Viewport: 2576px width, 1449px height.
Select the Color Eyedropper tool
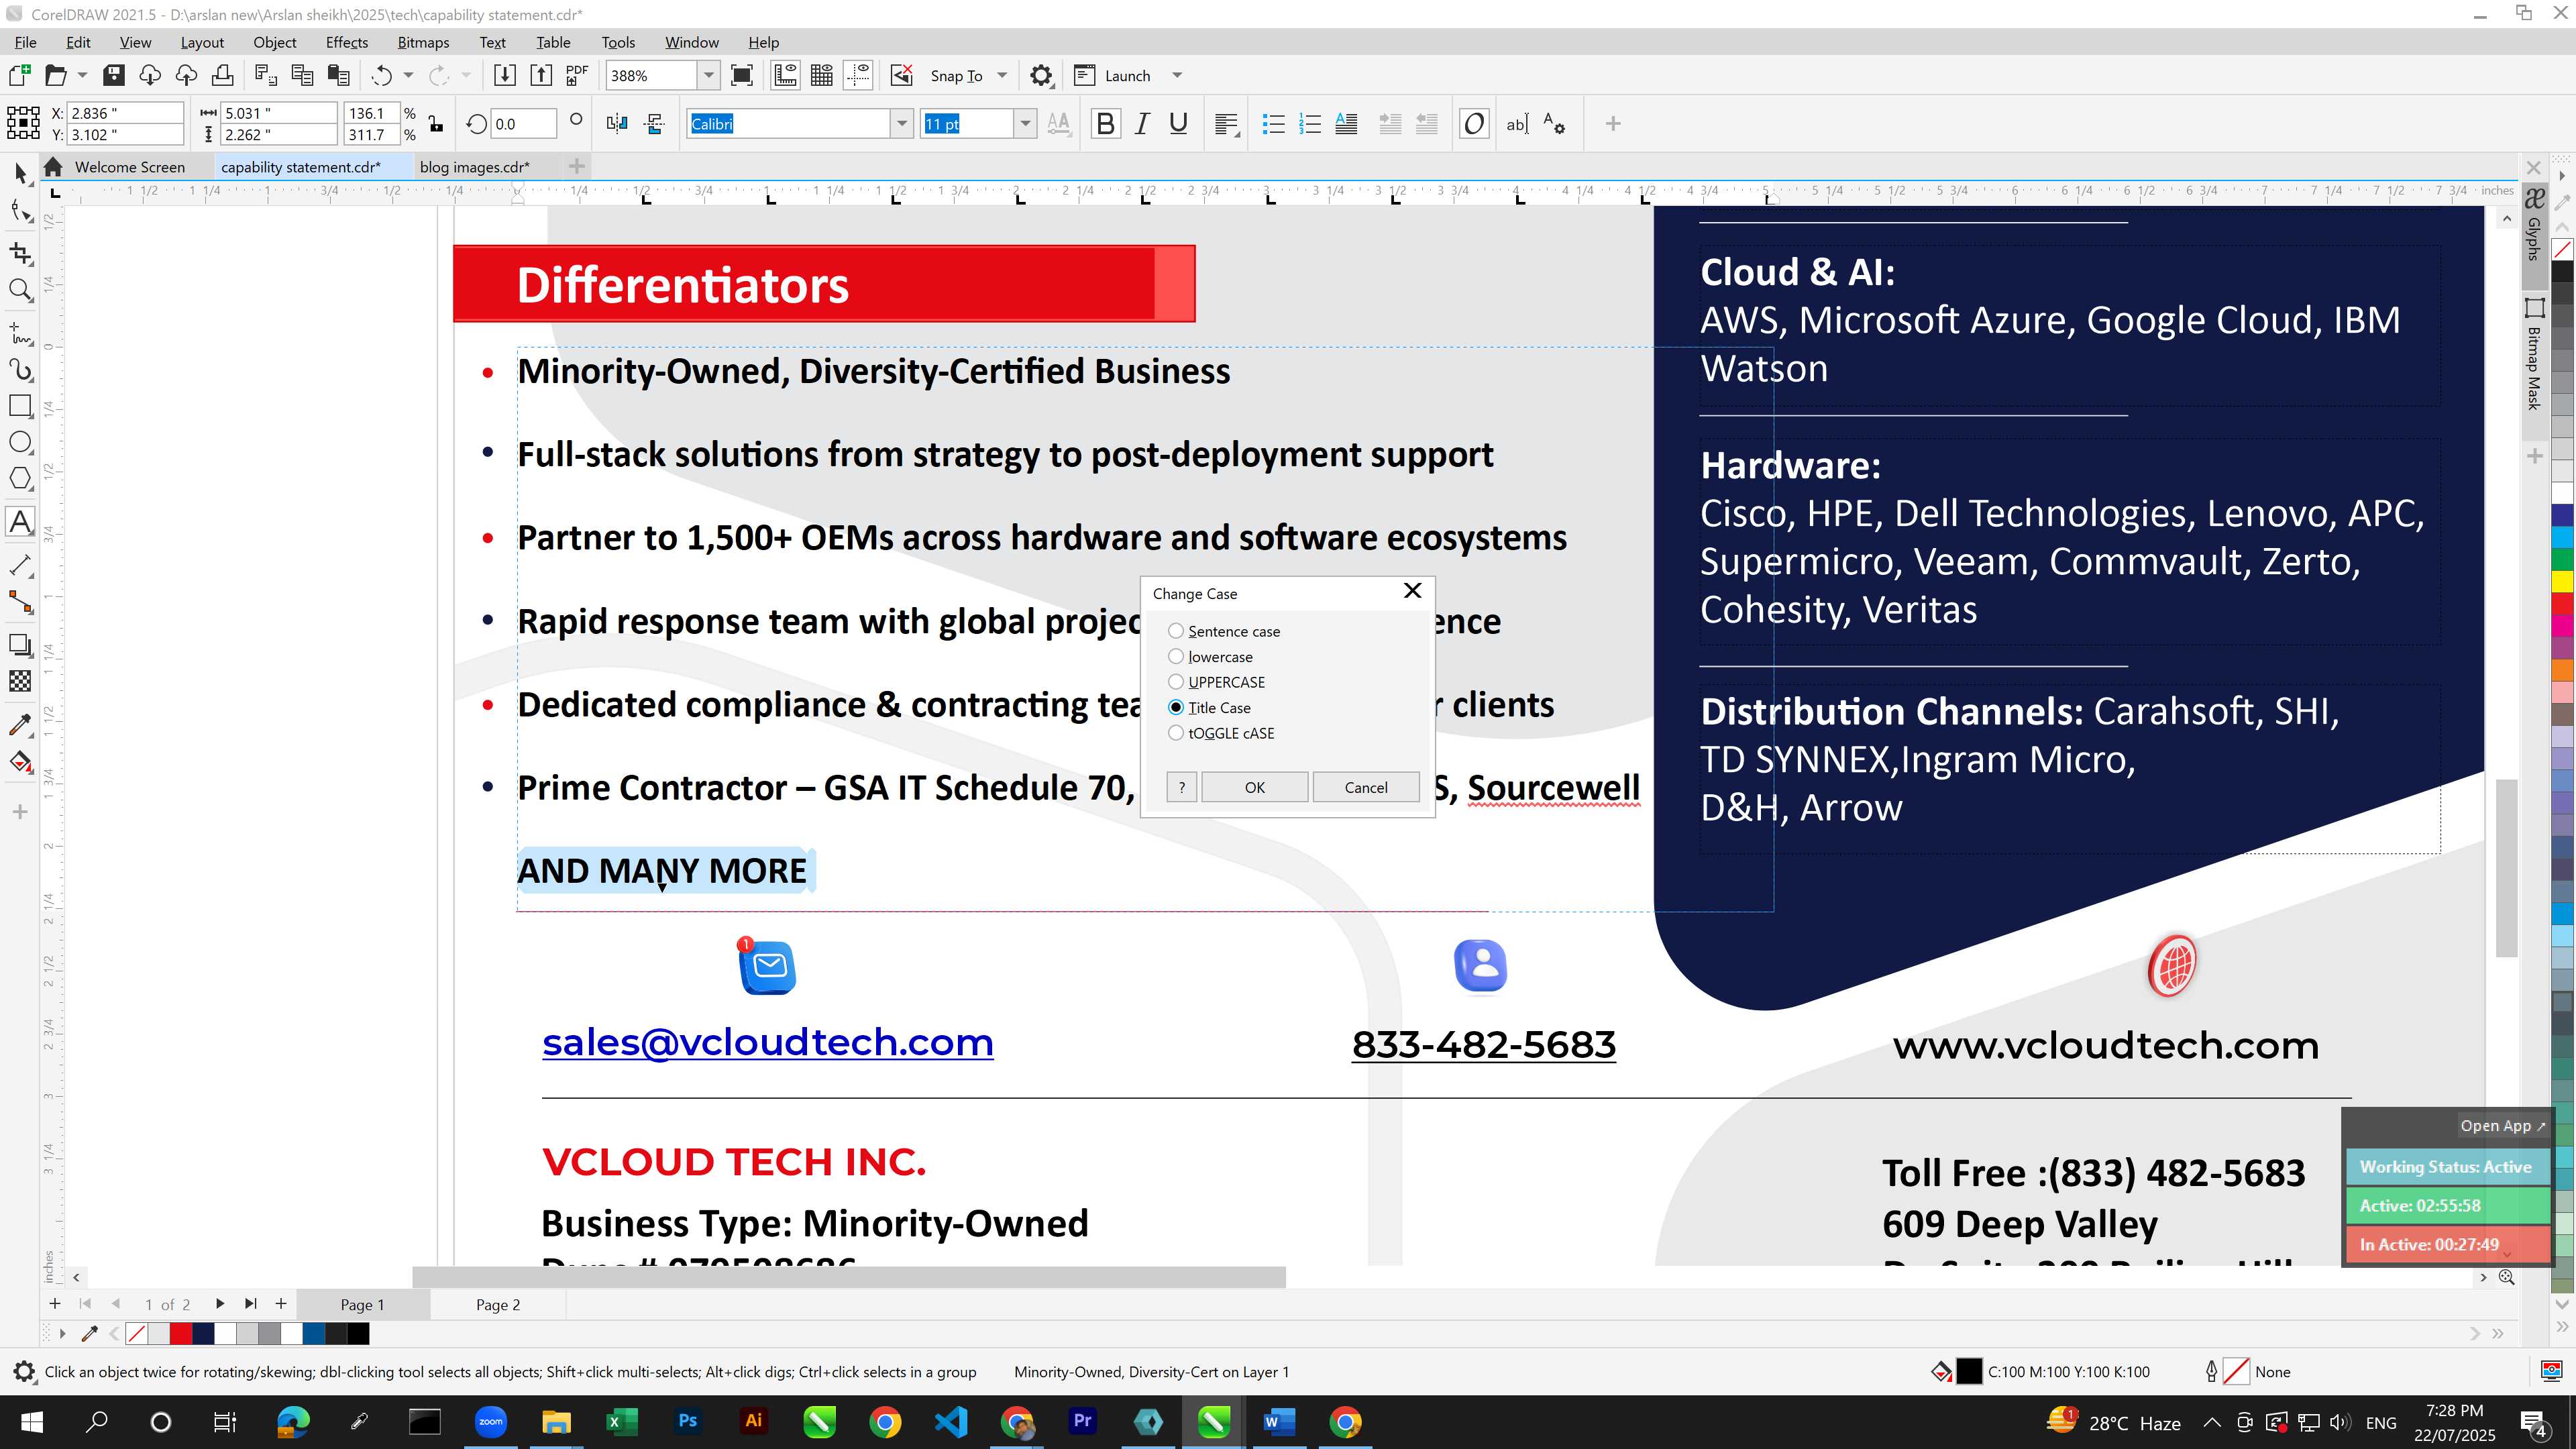click(x=20, y=724)
